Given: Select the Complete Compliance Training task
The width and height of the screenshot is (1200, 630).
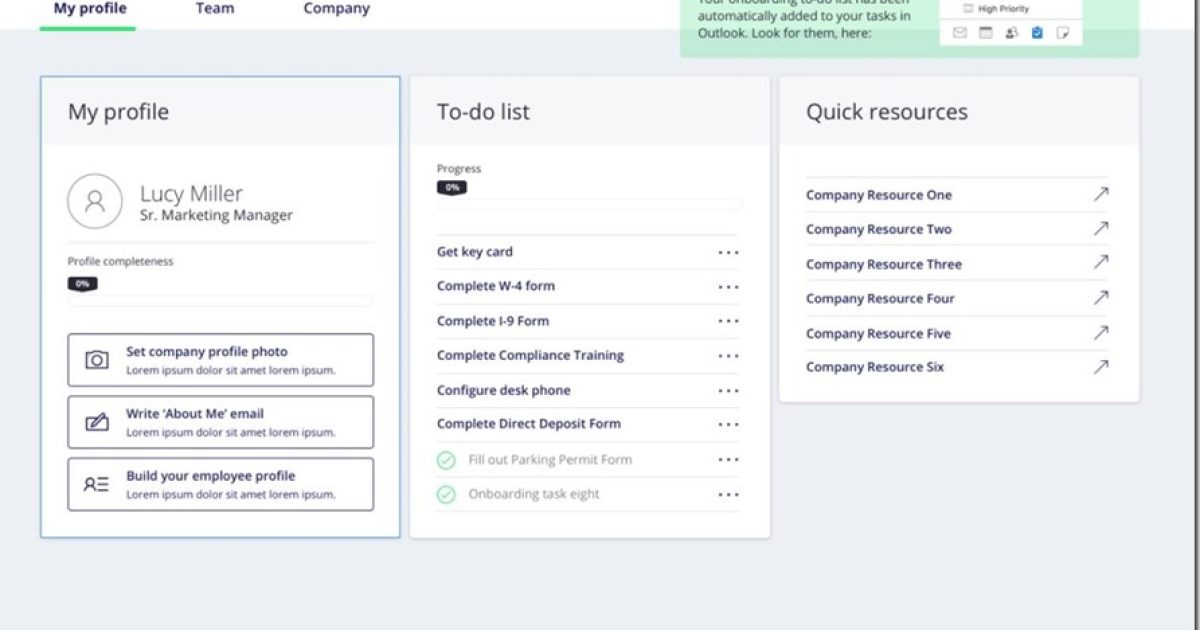Looking at the screenshot, I should [530, 356].
